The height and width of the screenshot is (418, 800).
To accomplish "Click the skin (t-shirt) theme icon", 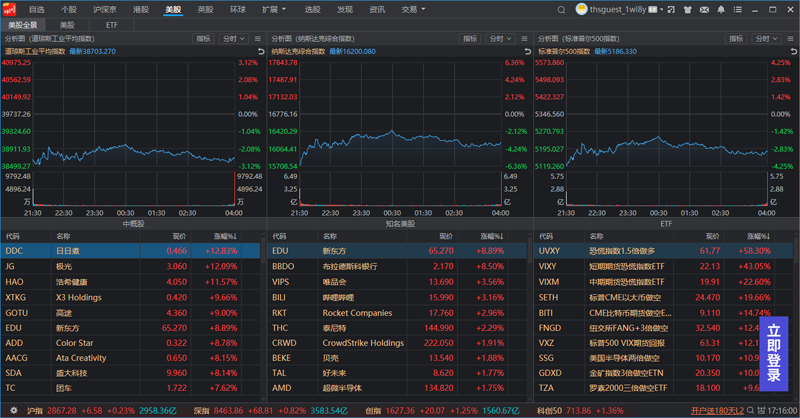I will pyautogui.click(x=687, y=10).
